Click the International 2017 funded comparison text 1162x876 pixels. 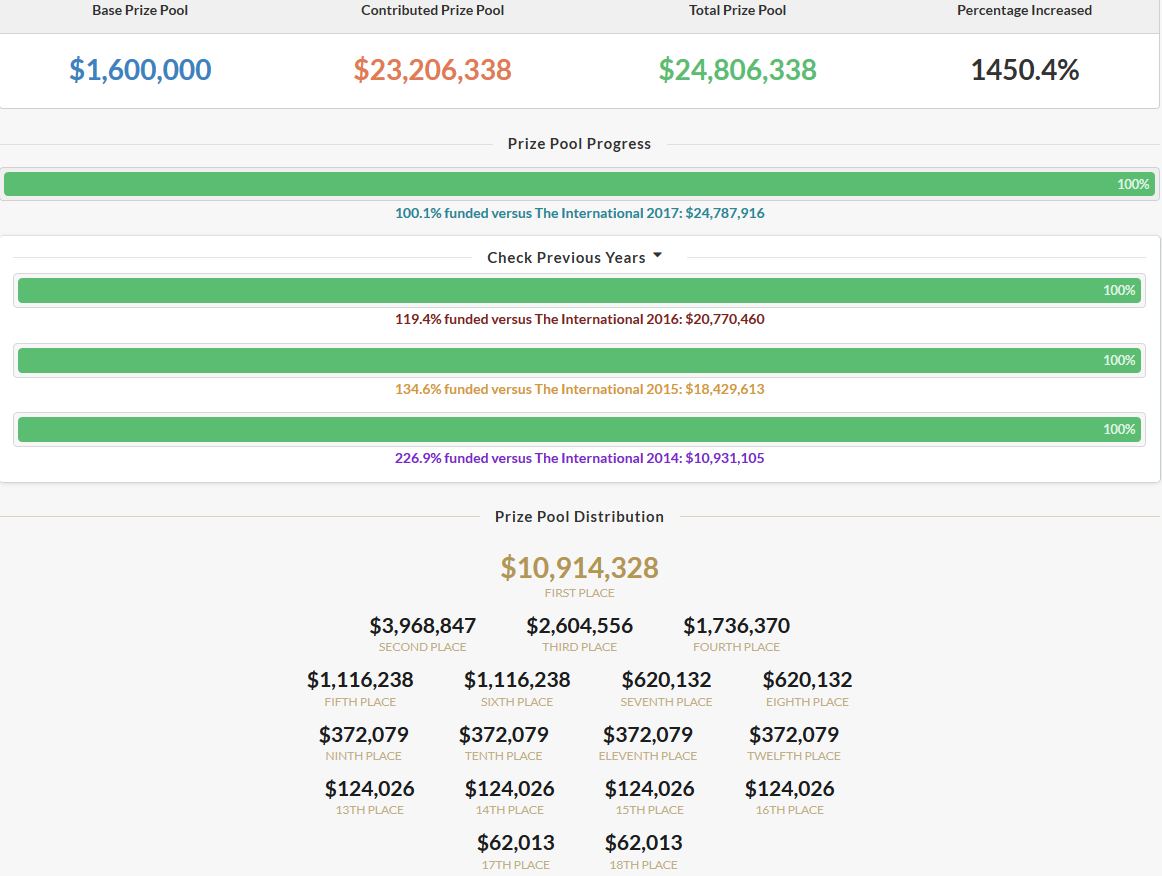(580, 213)
